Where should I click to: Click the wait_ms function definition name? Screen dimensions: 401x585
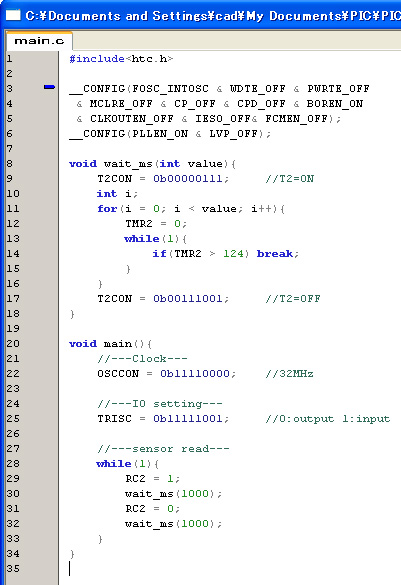click(x=128, y=164)
